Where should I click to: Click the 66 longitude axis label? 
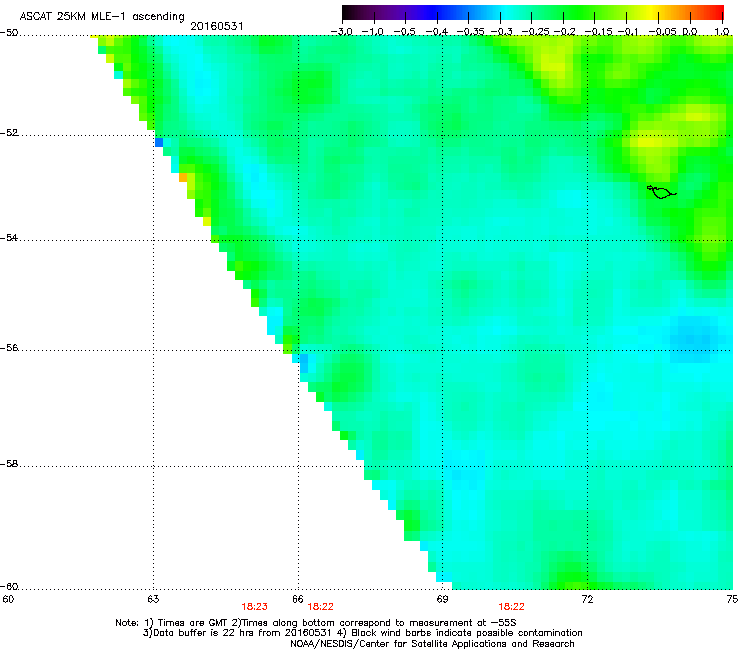[298, 599]
